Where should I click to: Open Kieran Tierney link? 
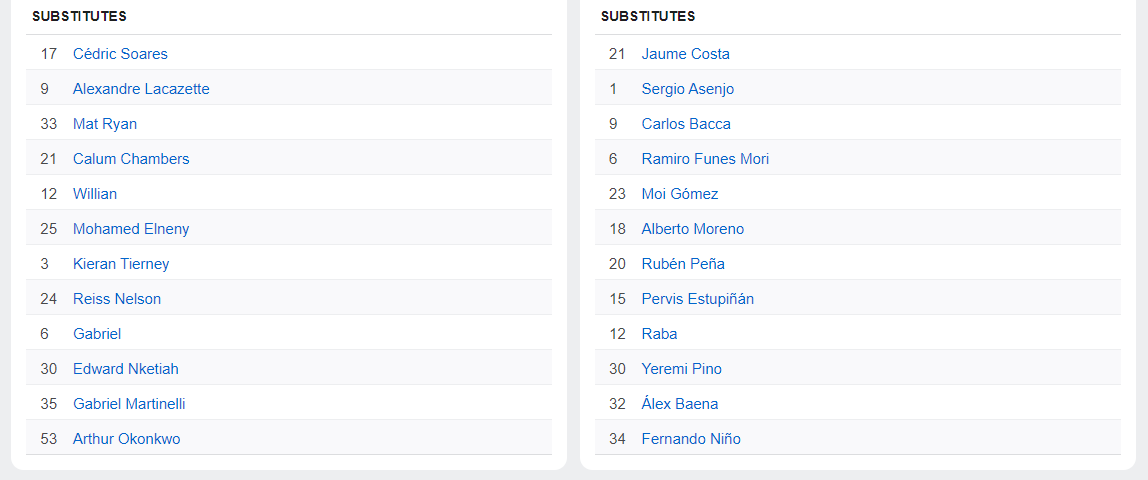click(121, 264)
